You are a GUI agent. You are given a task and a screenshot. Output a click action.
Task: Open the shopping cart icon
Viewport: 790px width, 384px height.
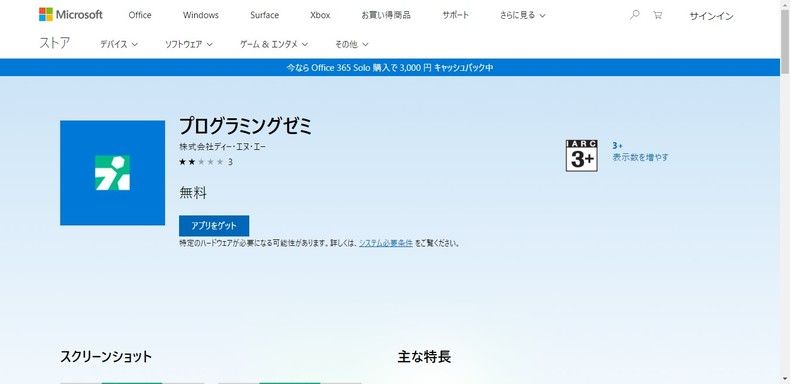(x=657, y=15)
